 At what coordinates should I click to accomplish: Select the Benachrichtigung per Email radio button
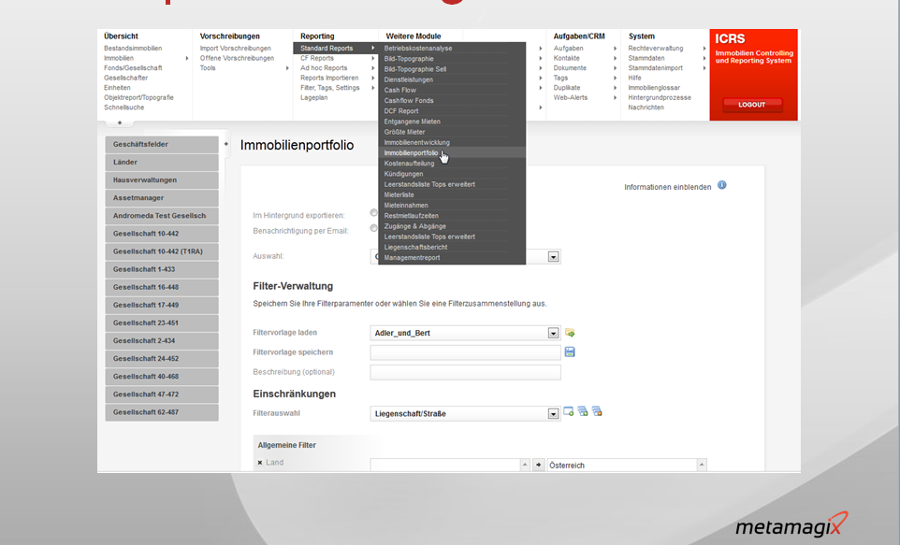[374, 228]
